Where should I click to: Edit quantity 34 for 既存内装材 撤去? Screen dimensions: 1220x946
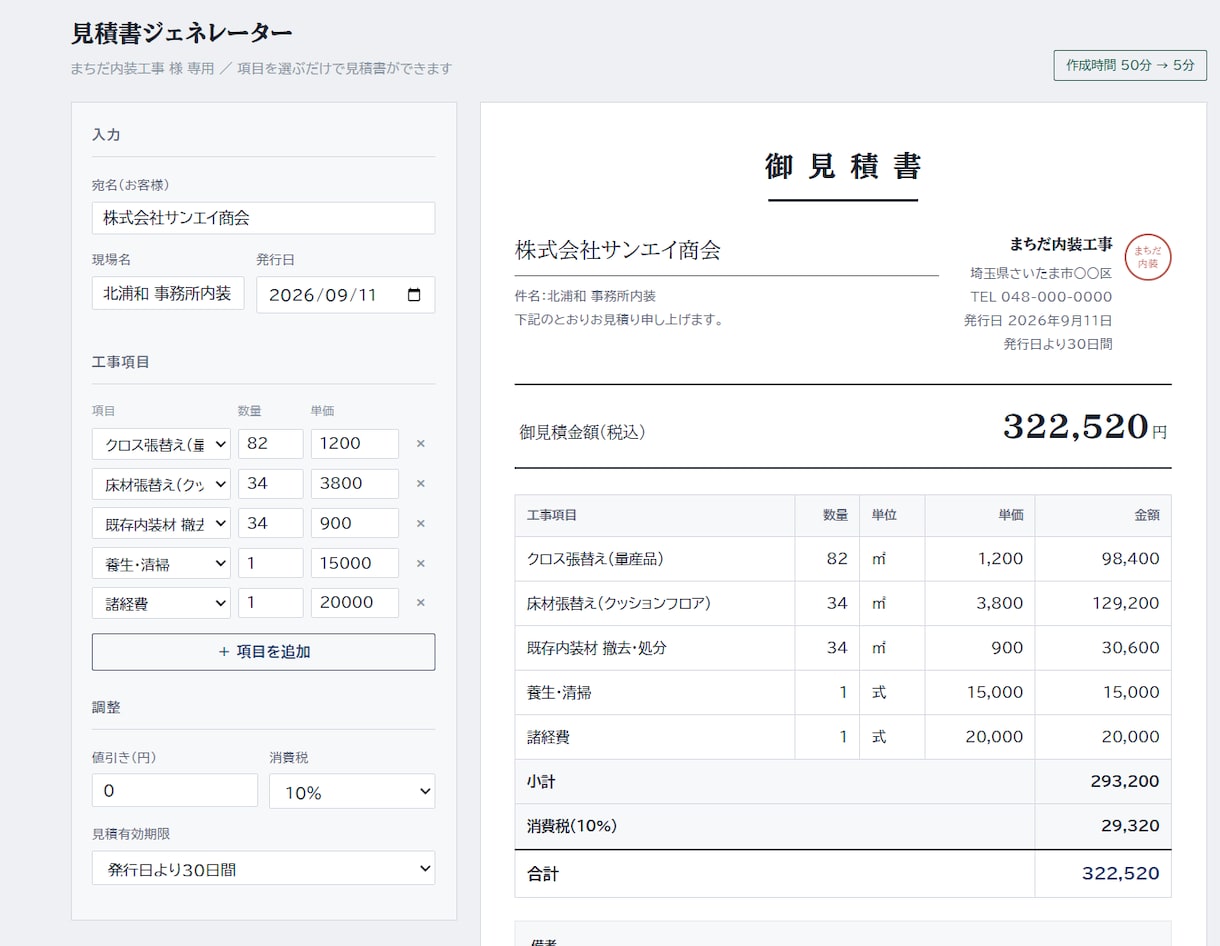(x=271, y=523)
